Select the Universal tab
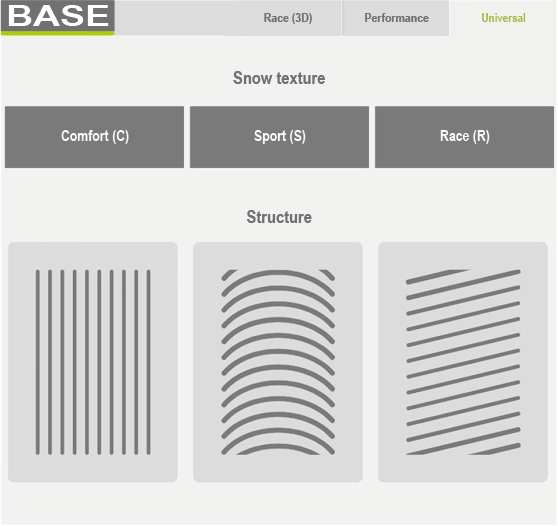The height and width of the screenshot is (526, 558). pyautogui.click(x=503, y=18)
